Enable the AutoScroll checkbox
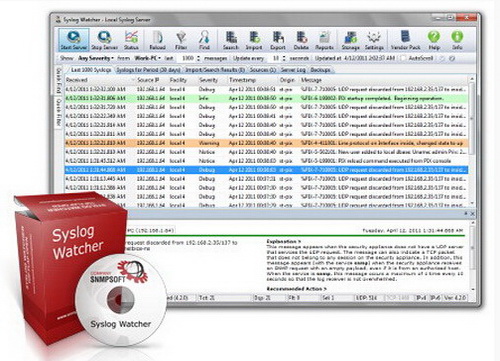The width and height of the screenshot is (500, 361). (x=403, y=58)
